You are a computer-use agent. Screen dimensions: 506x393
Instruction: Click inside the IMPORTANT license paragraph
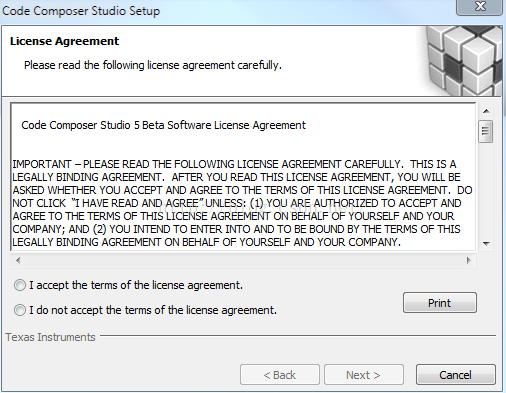pyautogui.click(x=242, y=203)
